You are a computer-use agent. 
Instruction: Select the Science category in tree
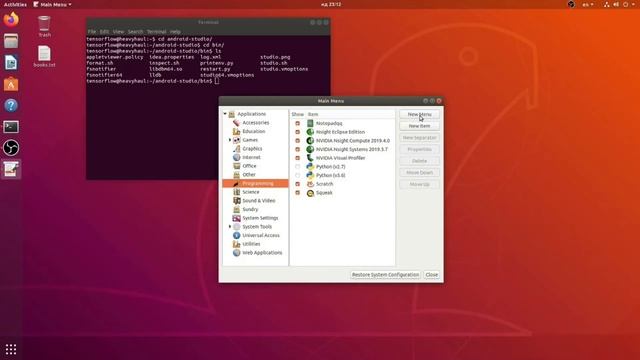tap(251, 192)
